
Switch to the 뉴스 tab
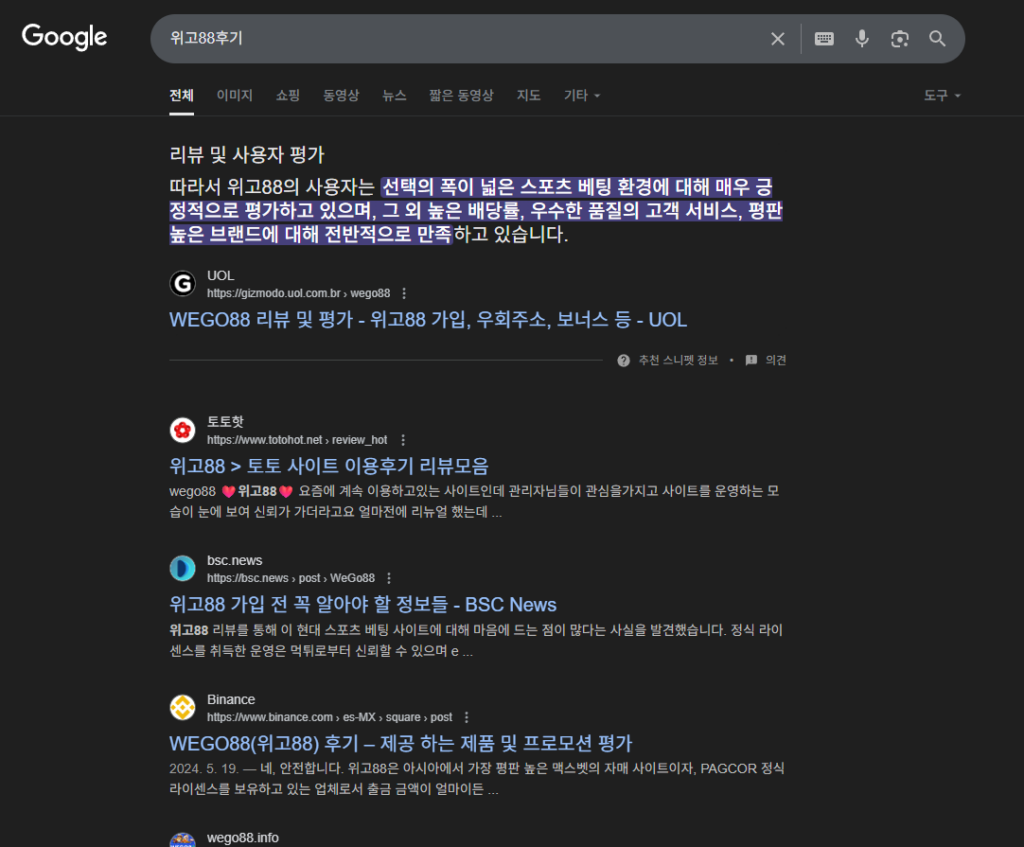(394, 95)
